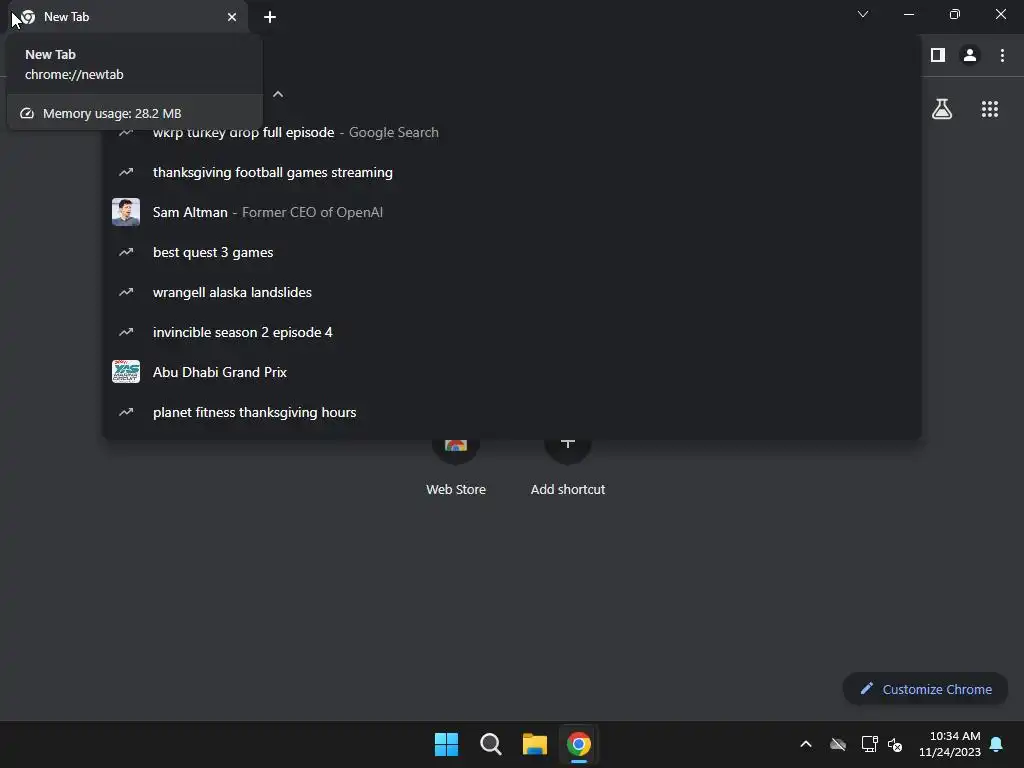The width and height of the screenshot is (1024, 768).
Task: Click trending arrow beside 'planet fitness thanksgiving hours'
Action: (126, 412)
